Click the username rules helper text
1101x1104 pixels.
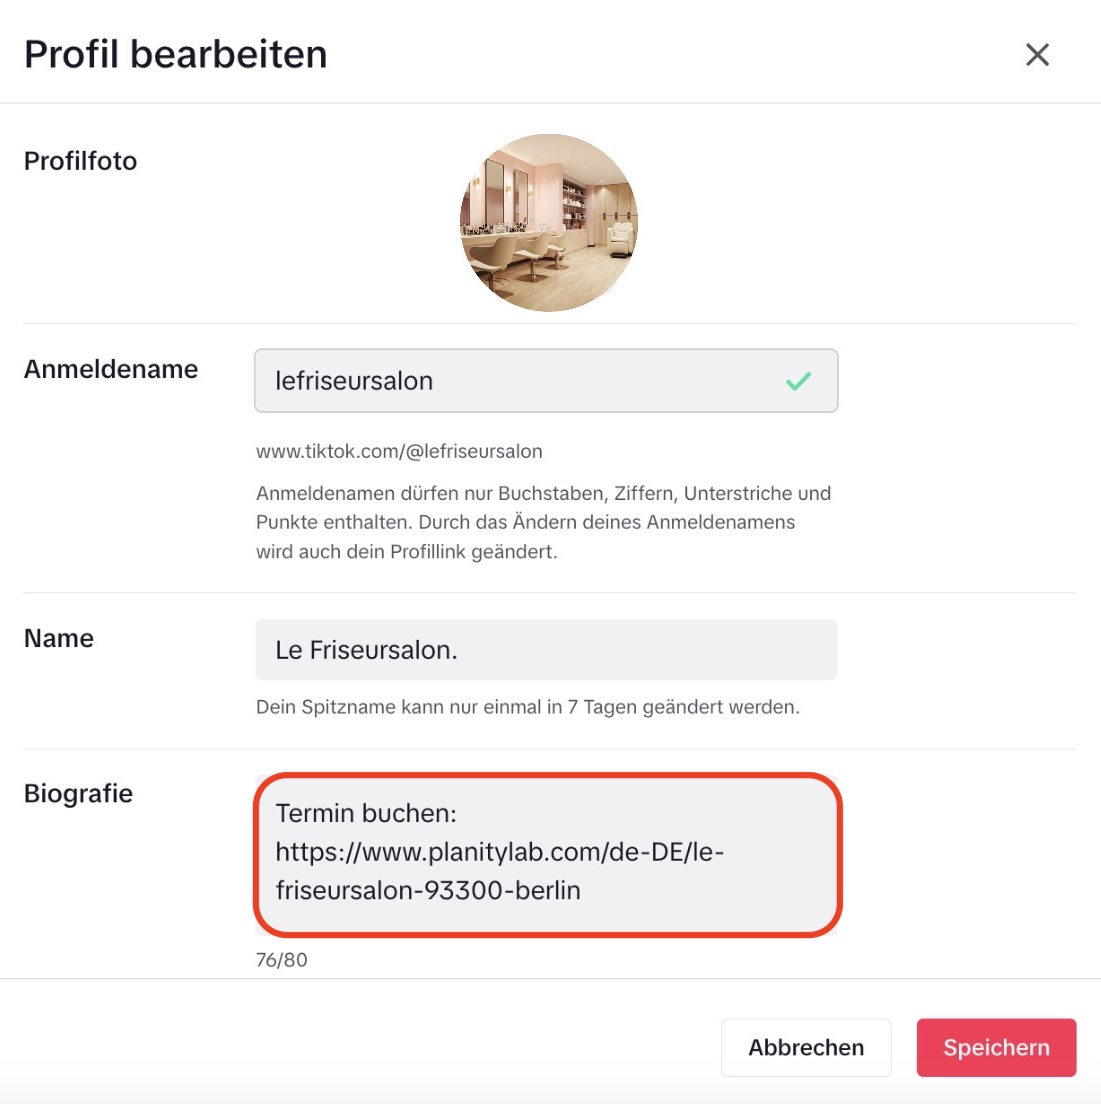coord(543,522)
